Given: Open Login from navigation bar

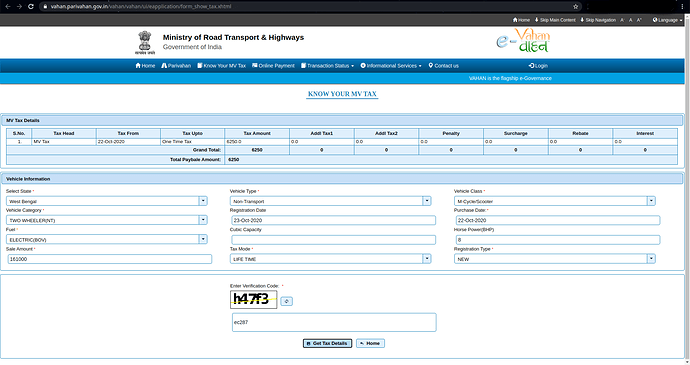Looking at the screenshot, I should (x=538, y=66).
